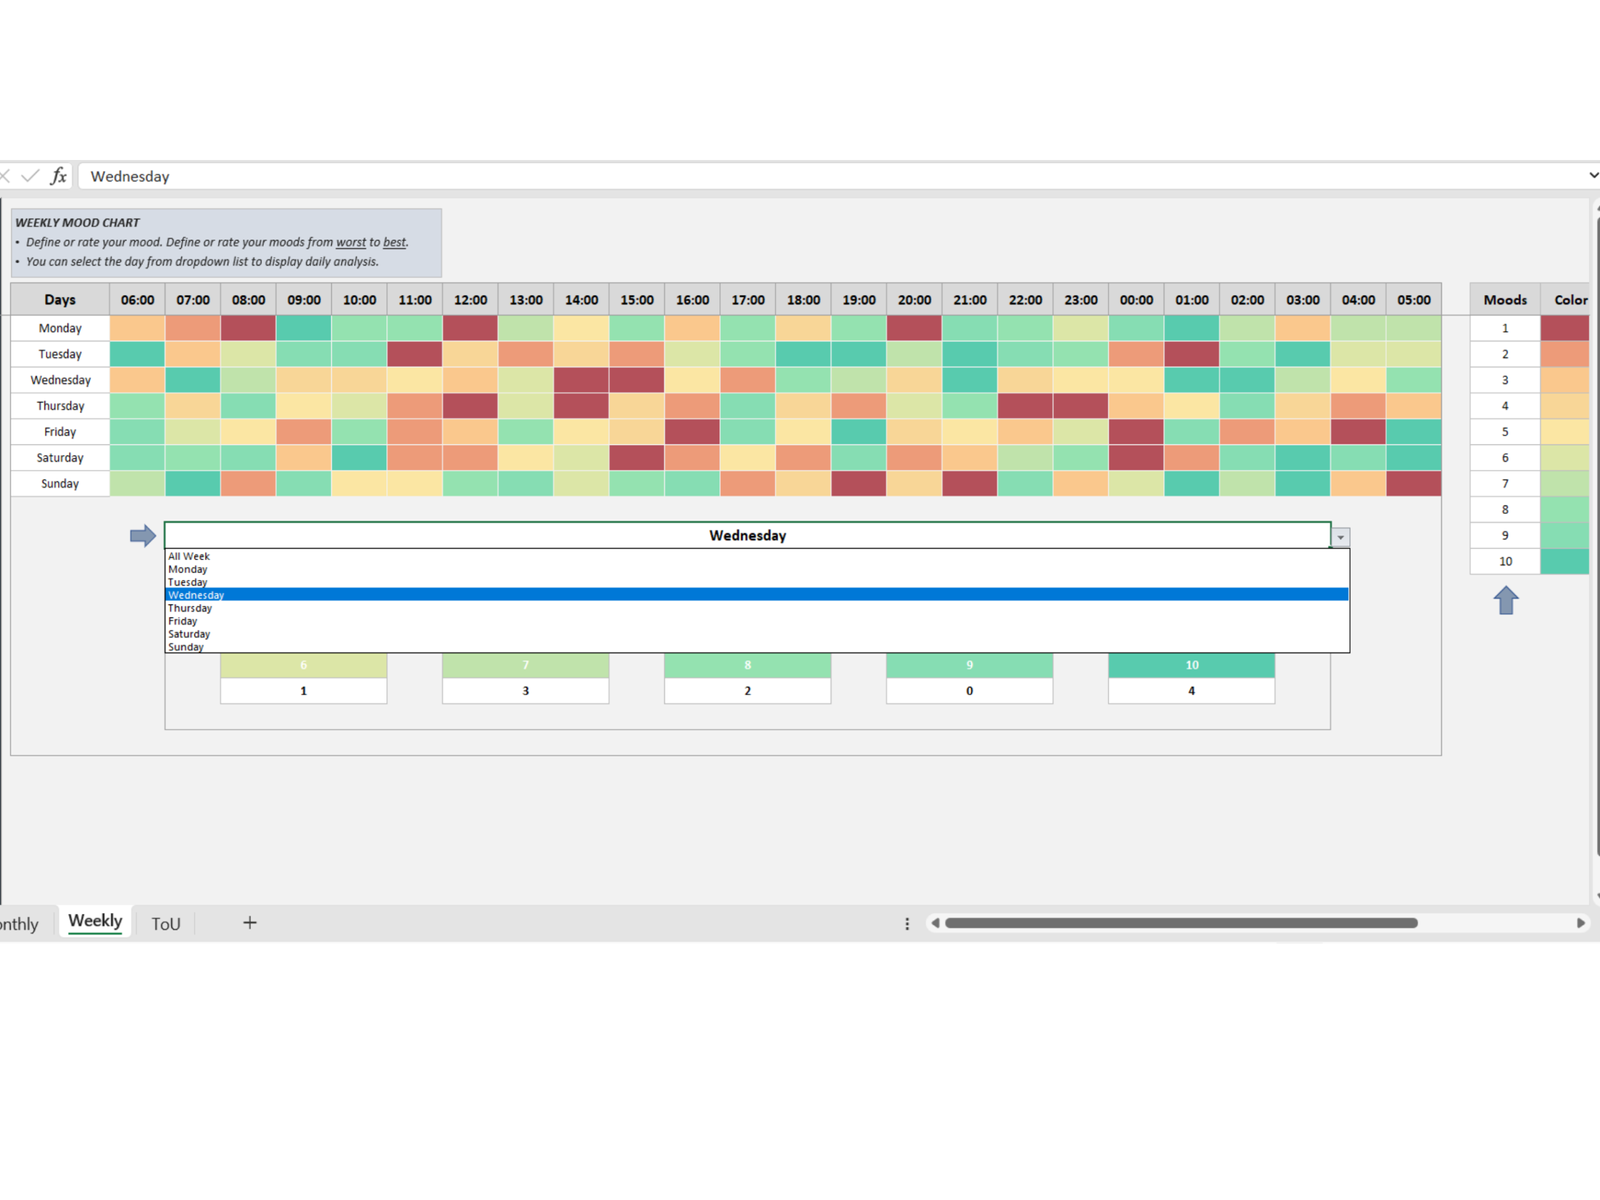Click the horizontal scrollbar thumb
Viewport: 1600px width, 1200px height.
(1180, 923)
